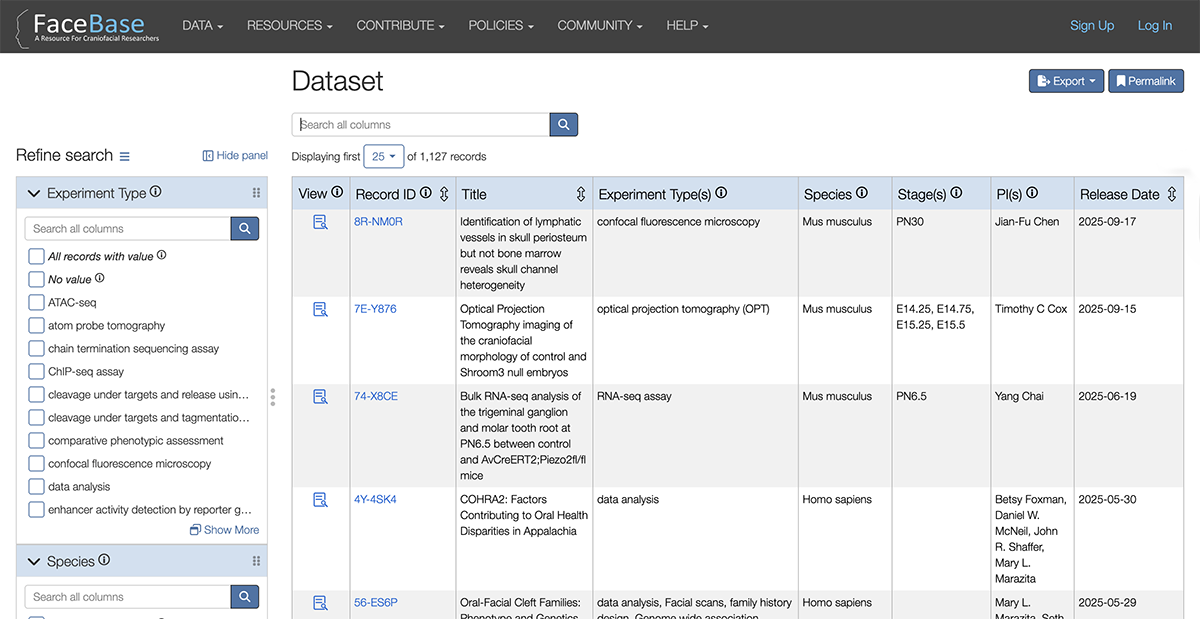Image resolution: width=1200 pixels, height=619 pixels.
Task: Open record 7E-Y876 via its link
Action: (375, 309)
